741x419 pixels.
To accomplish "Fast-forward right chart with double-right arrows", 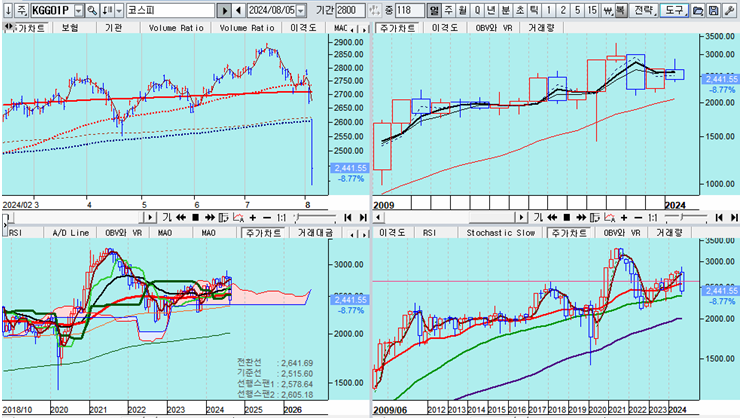I will [581, 217].
